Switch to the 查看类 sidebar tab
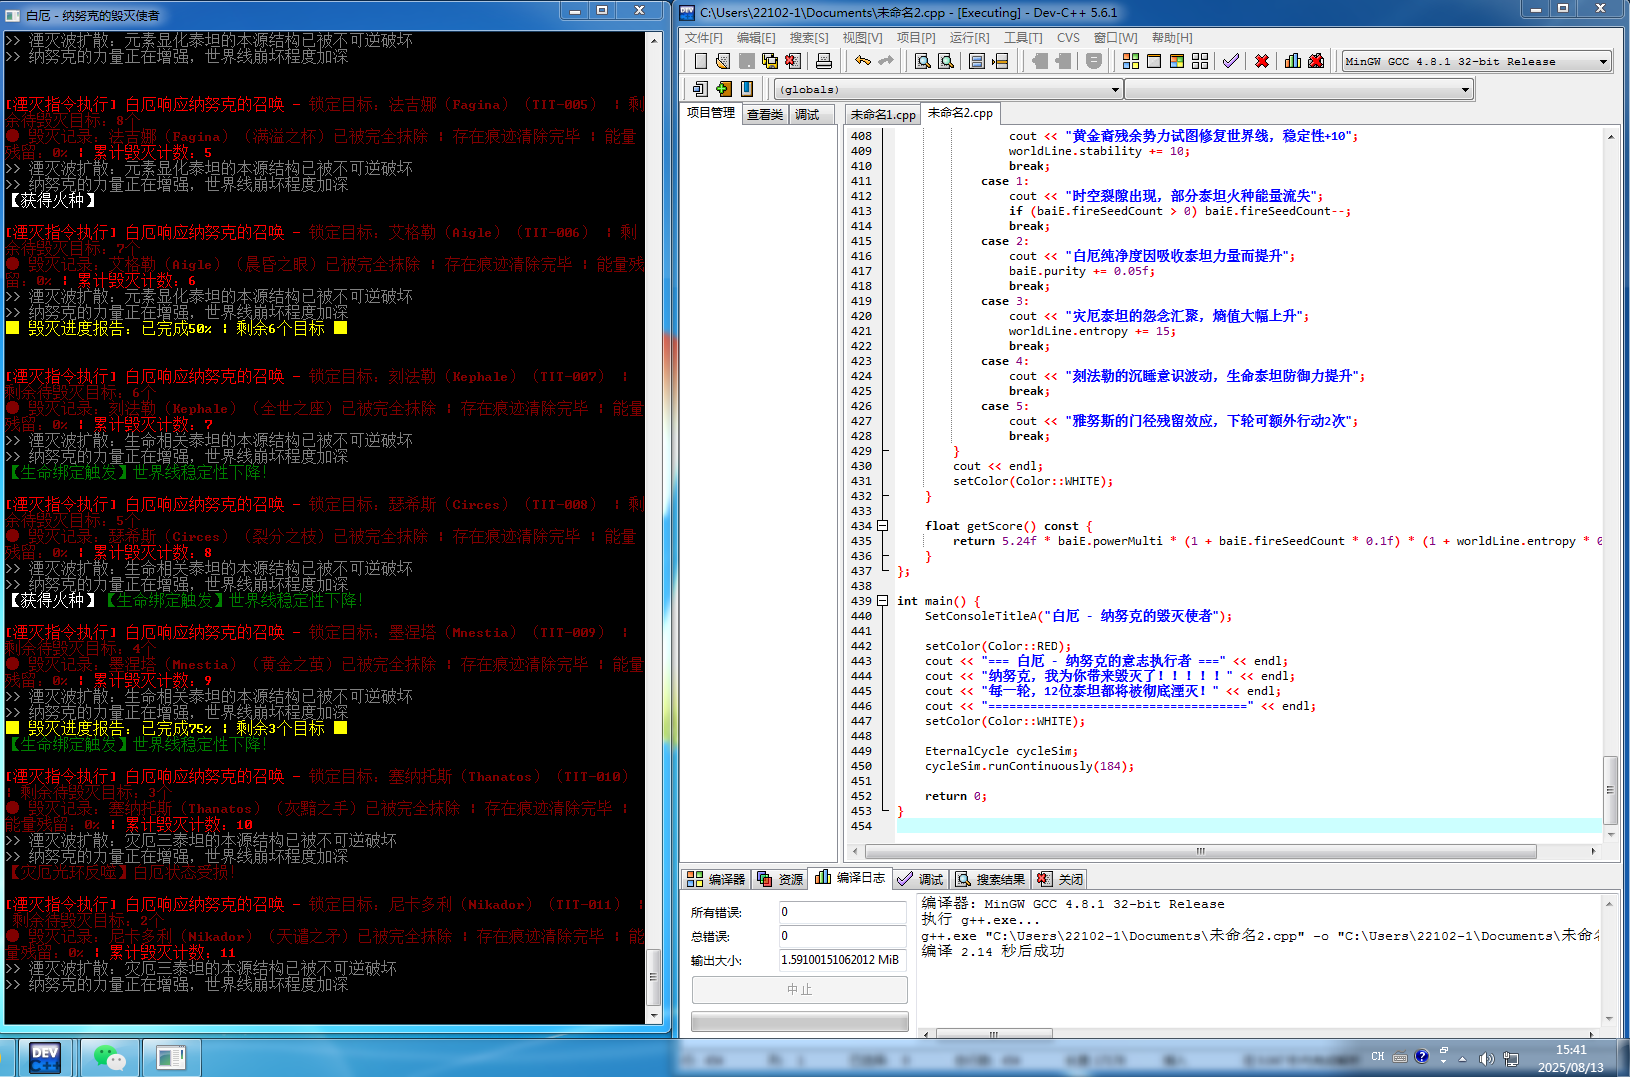 click(x=765, y=115)
